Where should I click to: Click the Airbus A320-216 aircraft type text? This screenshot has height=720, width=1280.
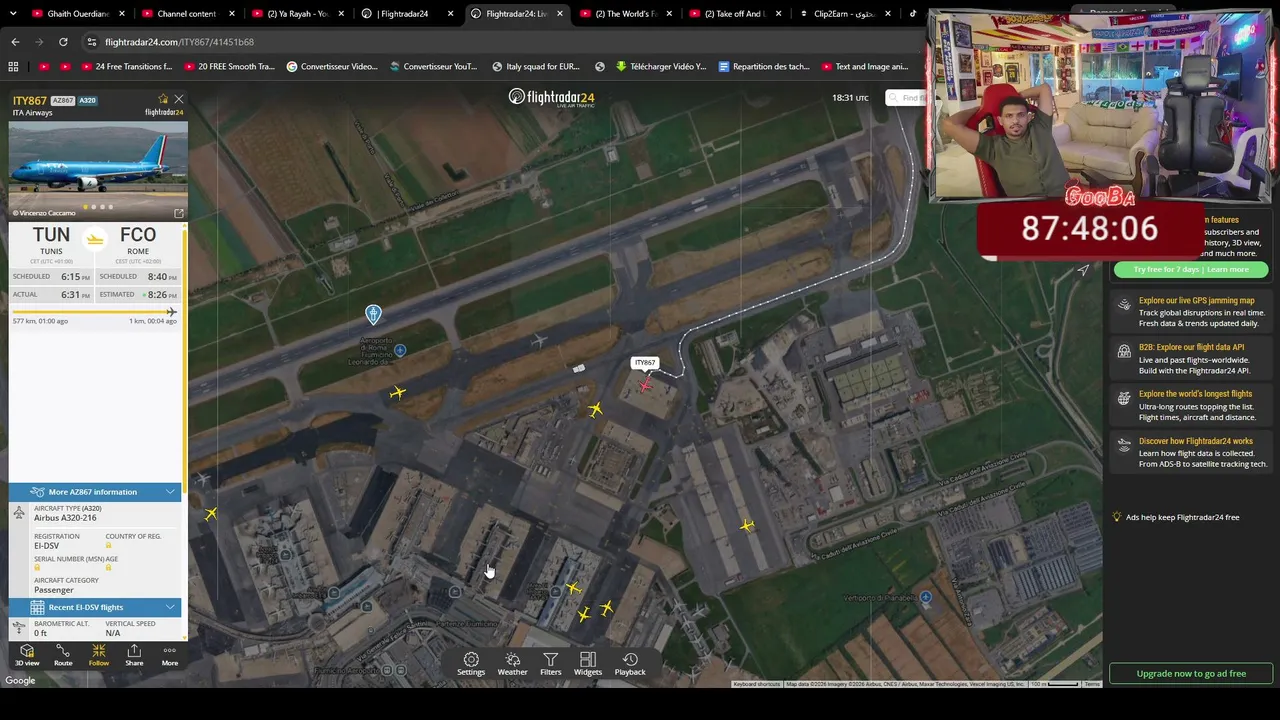pos(65,518)
